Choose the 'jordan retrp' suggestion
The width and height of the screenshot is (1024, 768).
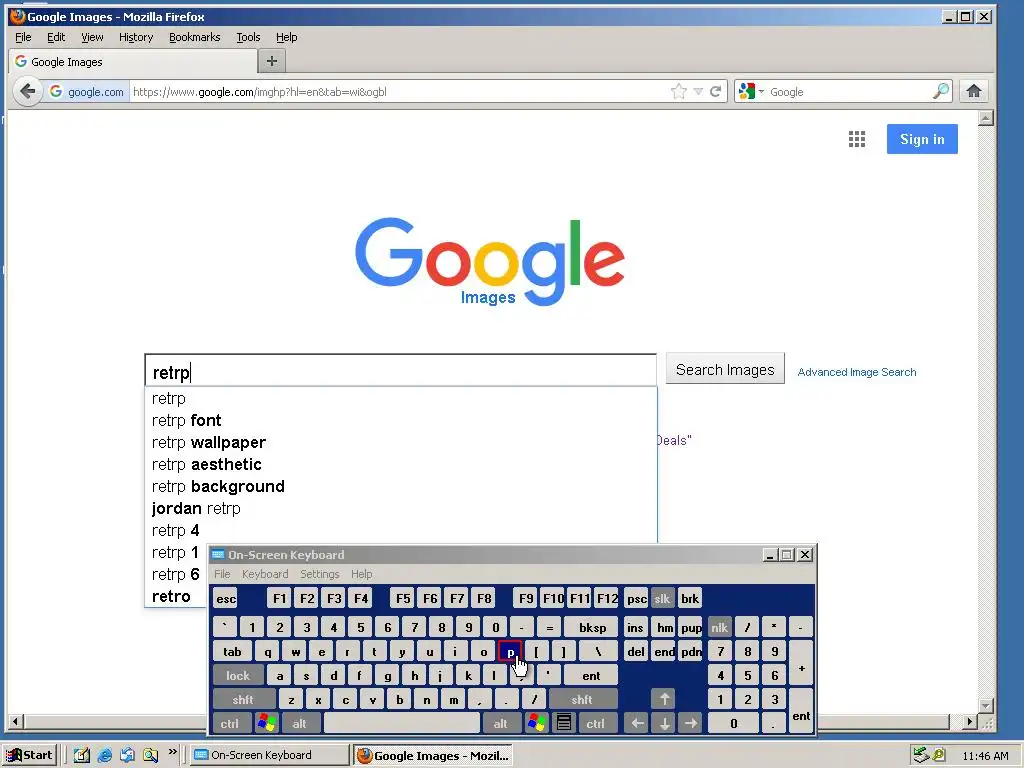click(400, 509)
